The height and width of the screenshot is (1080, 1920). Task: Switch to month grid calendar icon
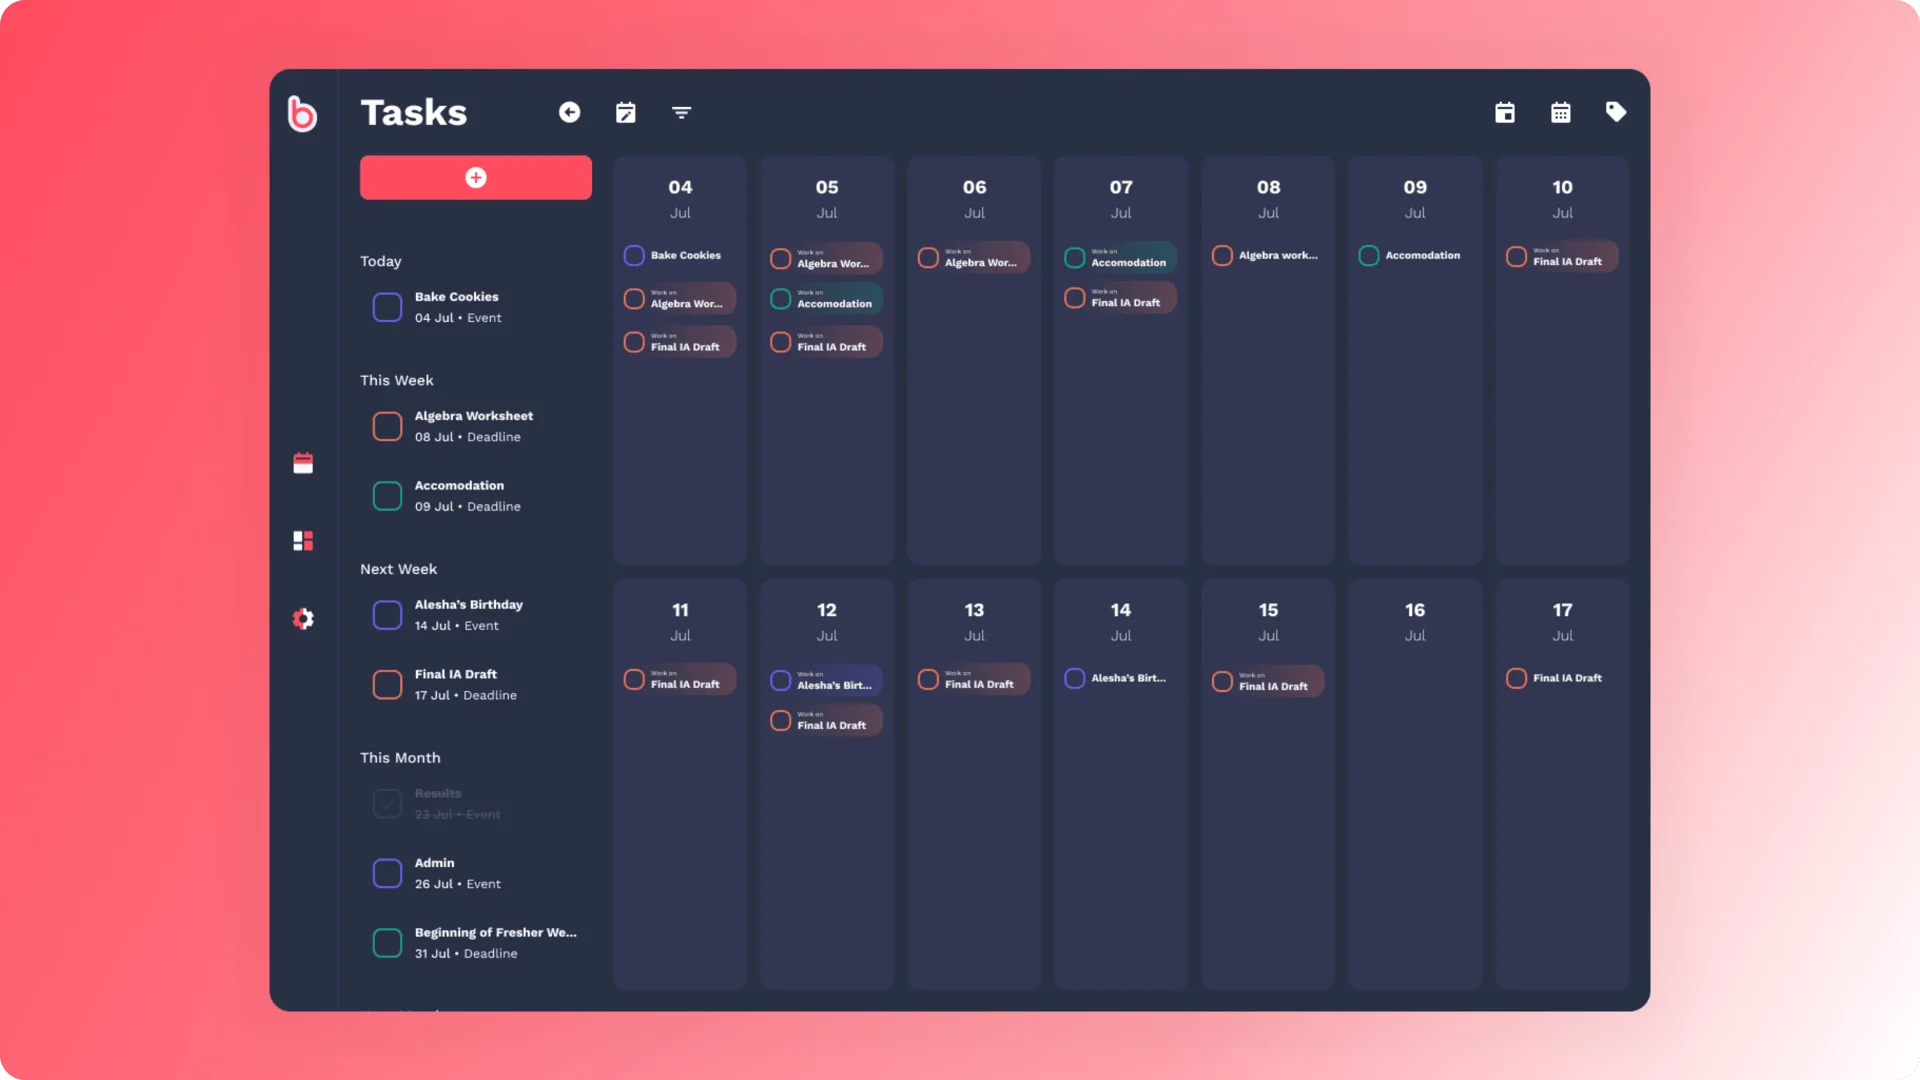(1561, 112)
